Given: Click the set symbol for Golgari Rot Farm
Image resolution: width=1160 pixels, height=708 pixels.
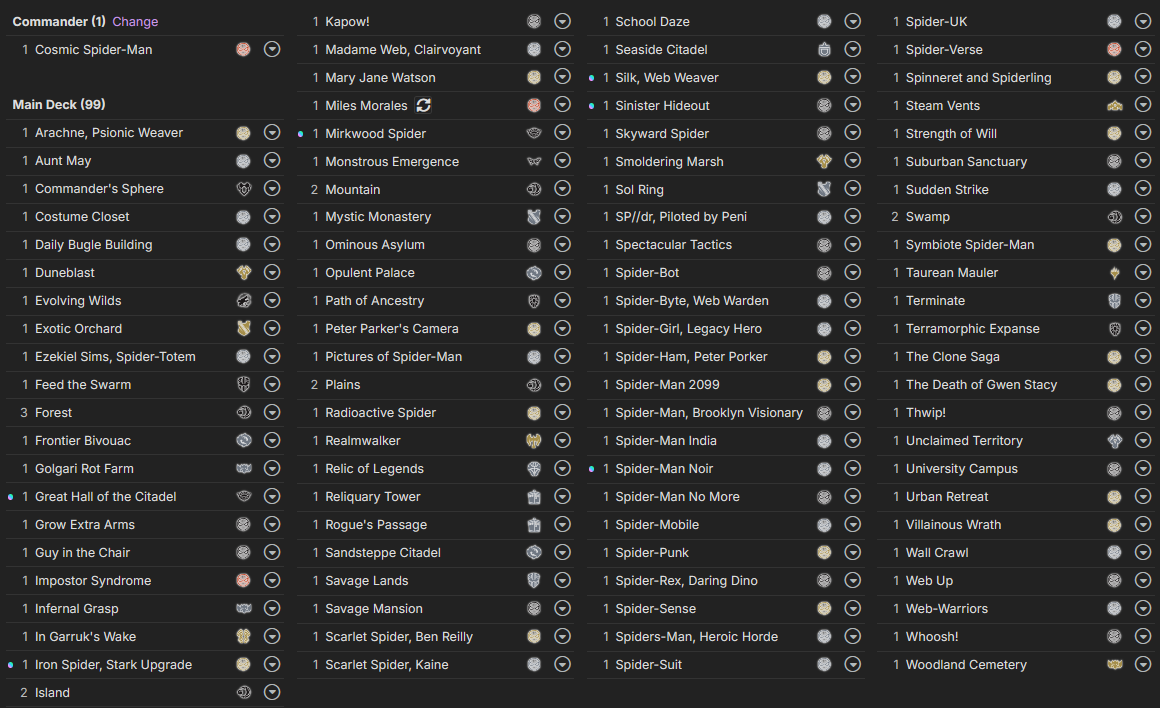Looking at the screenshot, I should point(243,468).
